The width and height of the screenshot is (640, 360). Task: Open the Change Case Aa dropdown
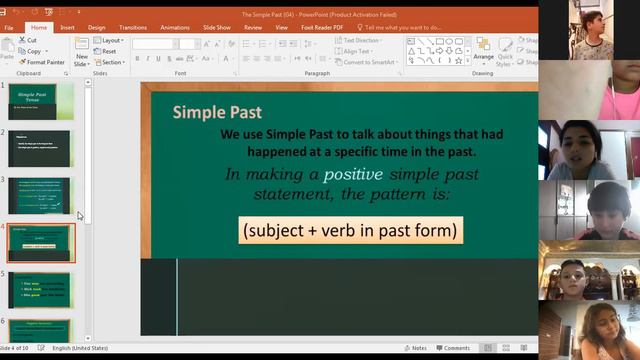point(207,59)
